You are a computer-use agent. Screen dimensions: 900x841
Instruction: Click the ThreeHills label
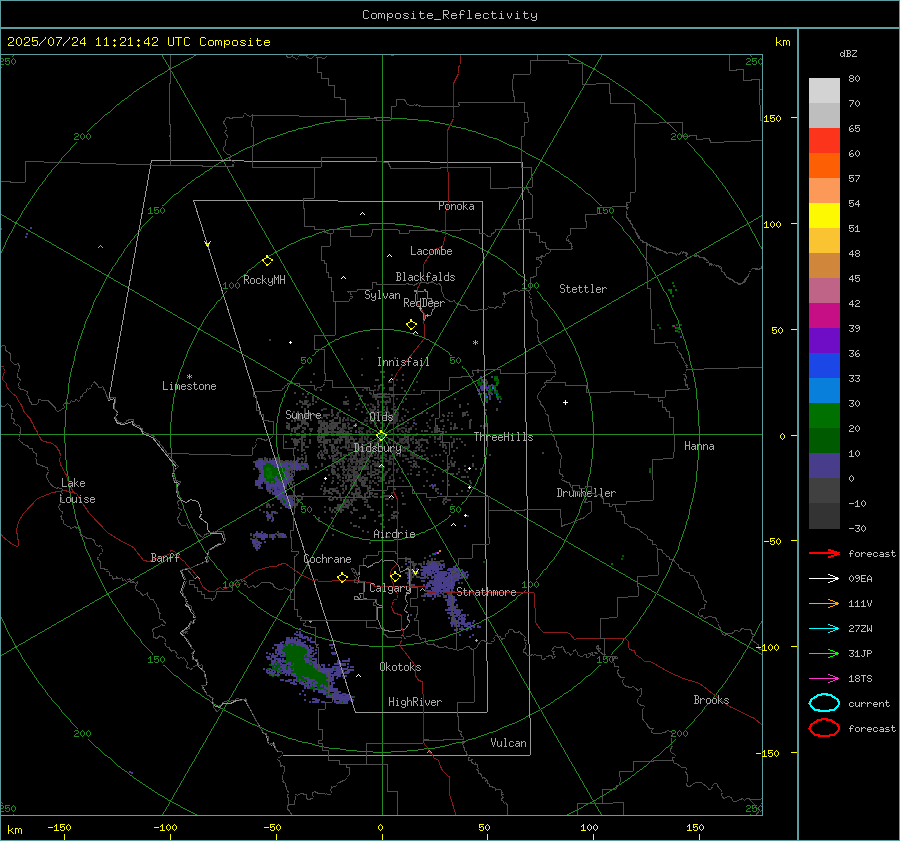pos(503,437)
